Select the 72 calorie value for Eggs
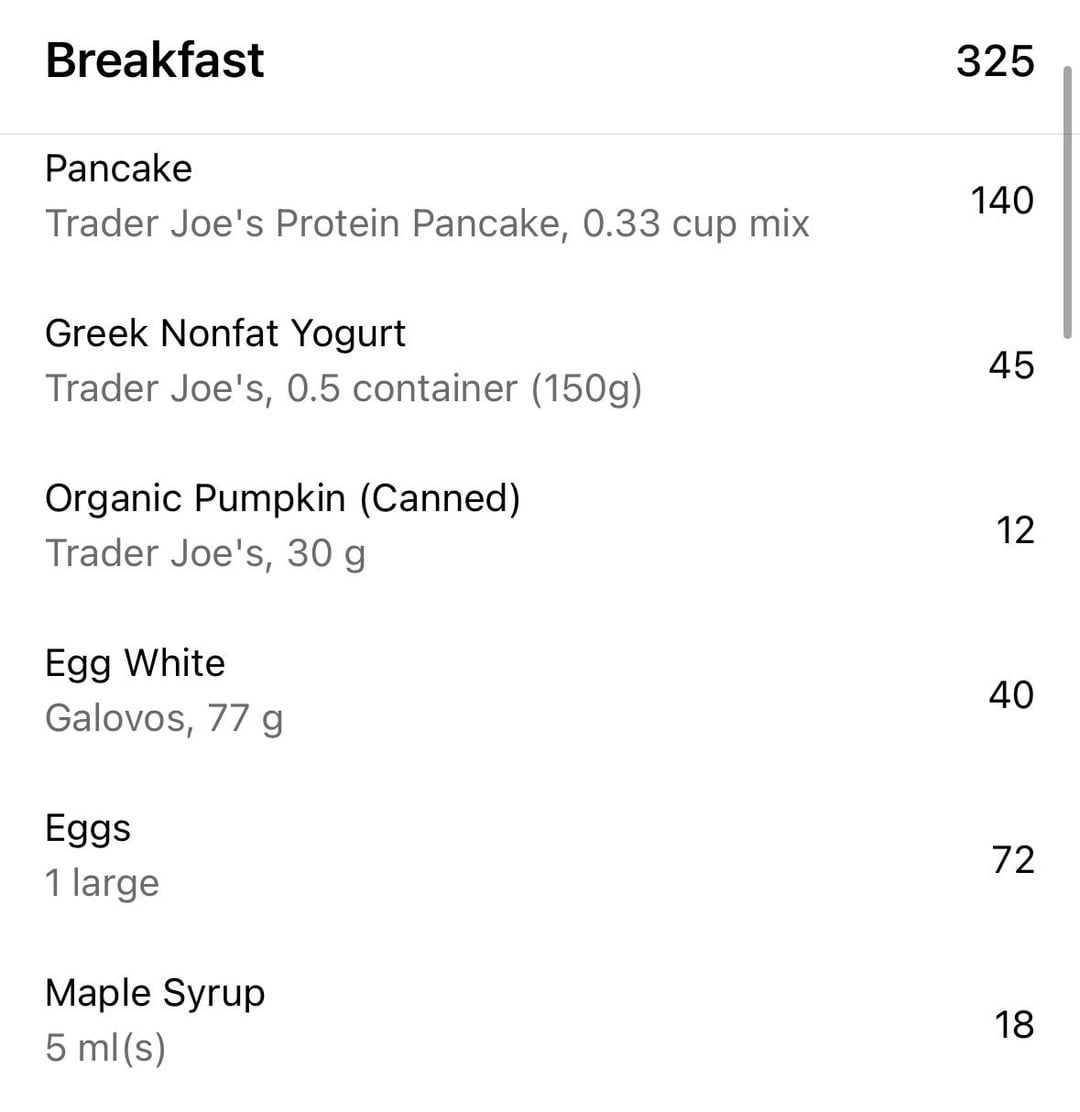 1013,860
